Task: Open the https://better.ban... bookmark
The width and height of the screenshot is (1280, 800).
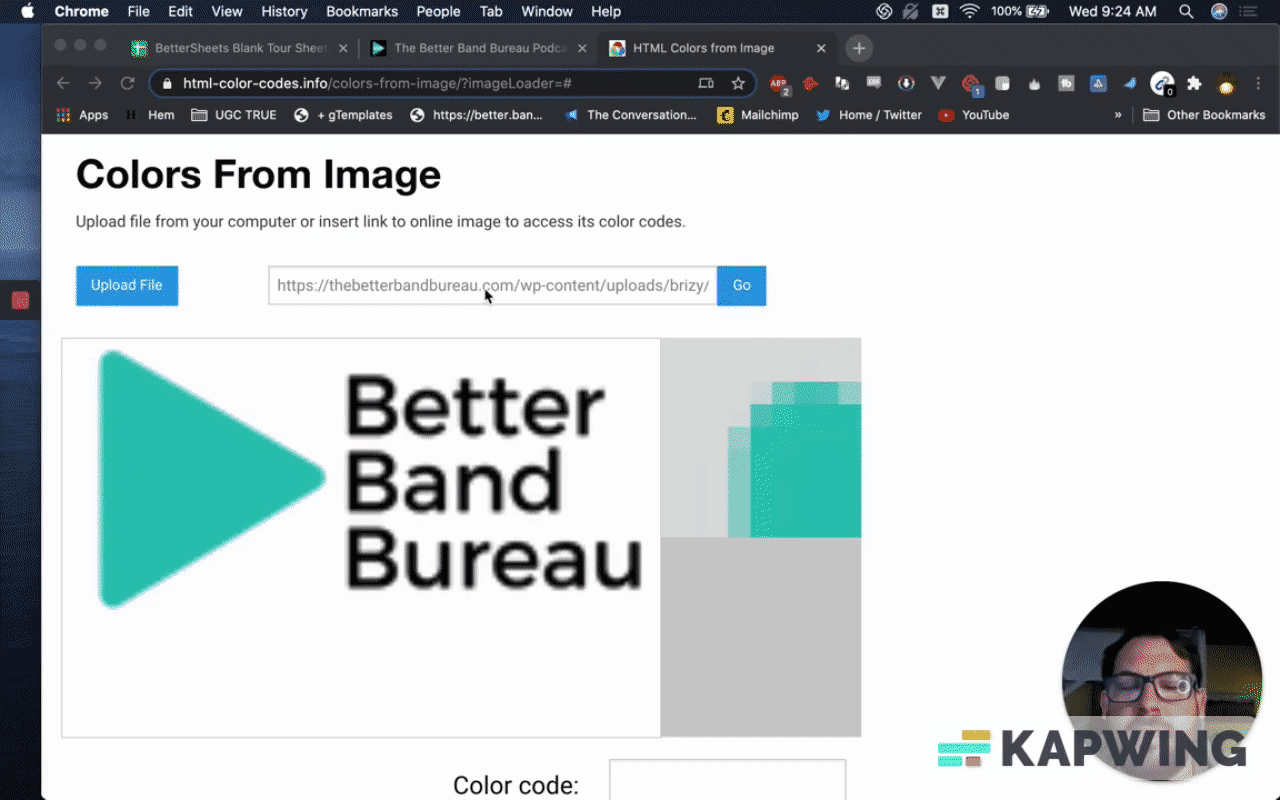Action: tap(477, 115)
